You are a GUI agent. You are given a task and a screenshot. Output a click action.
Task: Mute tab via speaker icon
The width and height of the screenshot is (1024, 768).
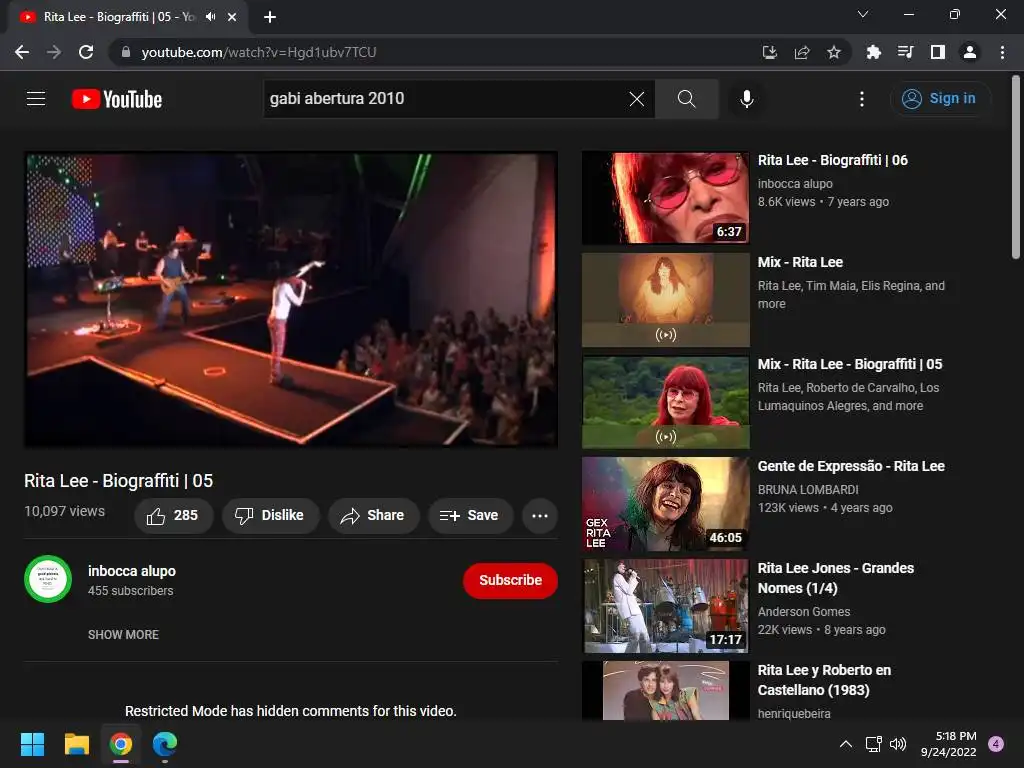tap(210, 17)
